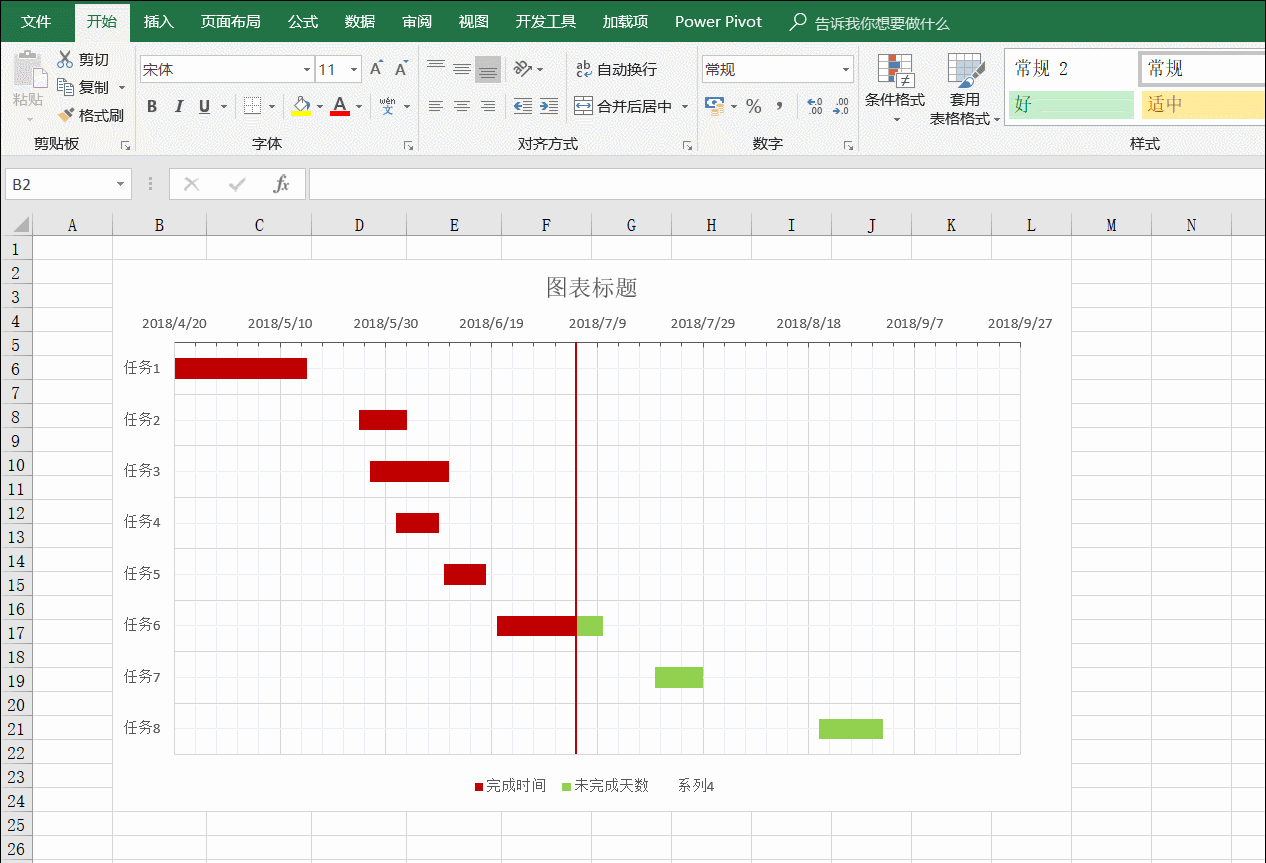Screen dimensions: 1266x863
Task: Click the Cut (剪切) scissors icon
Action: point(66,60)
